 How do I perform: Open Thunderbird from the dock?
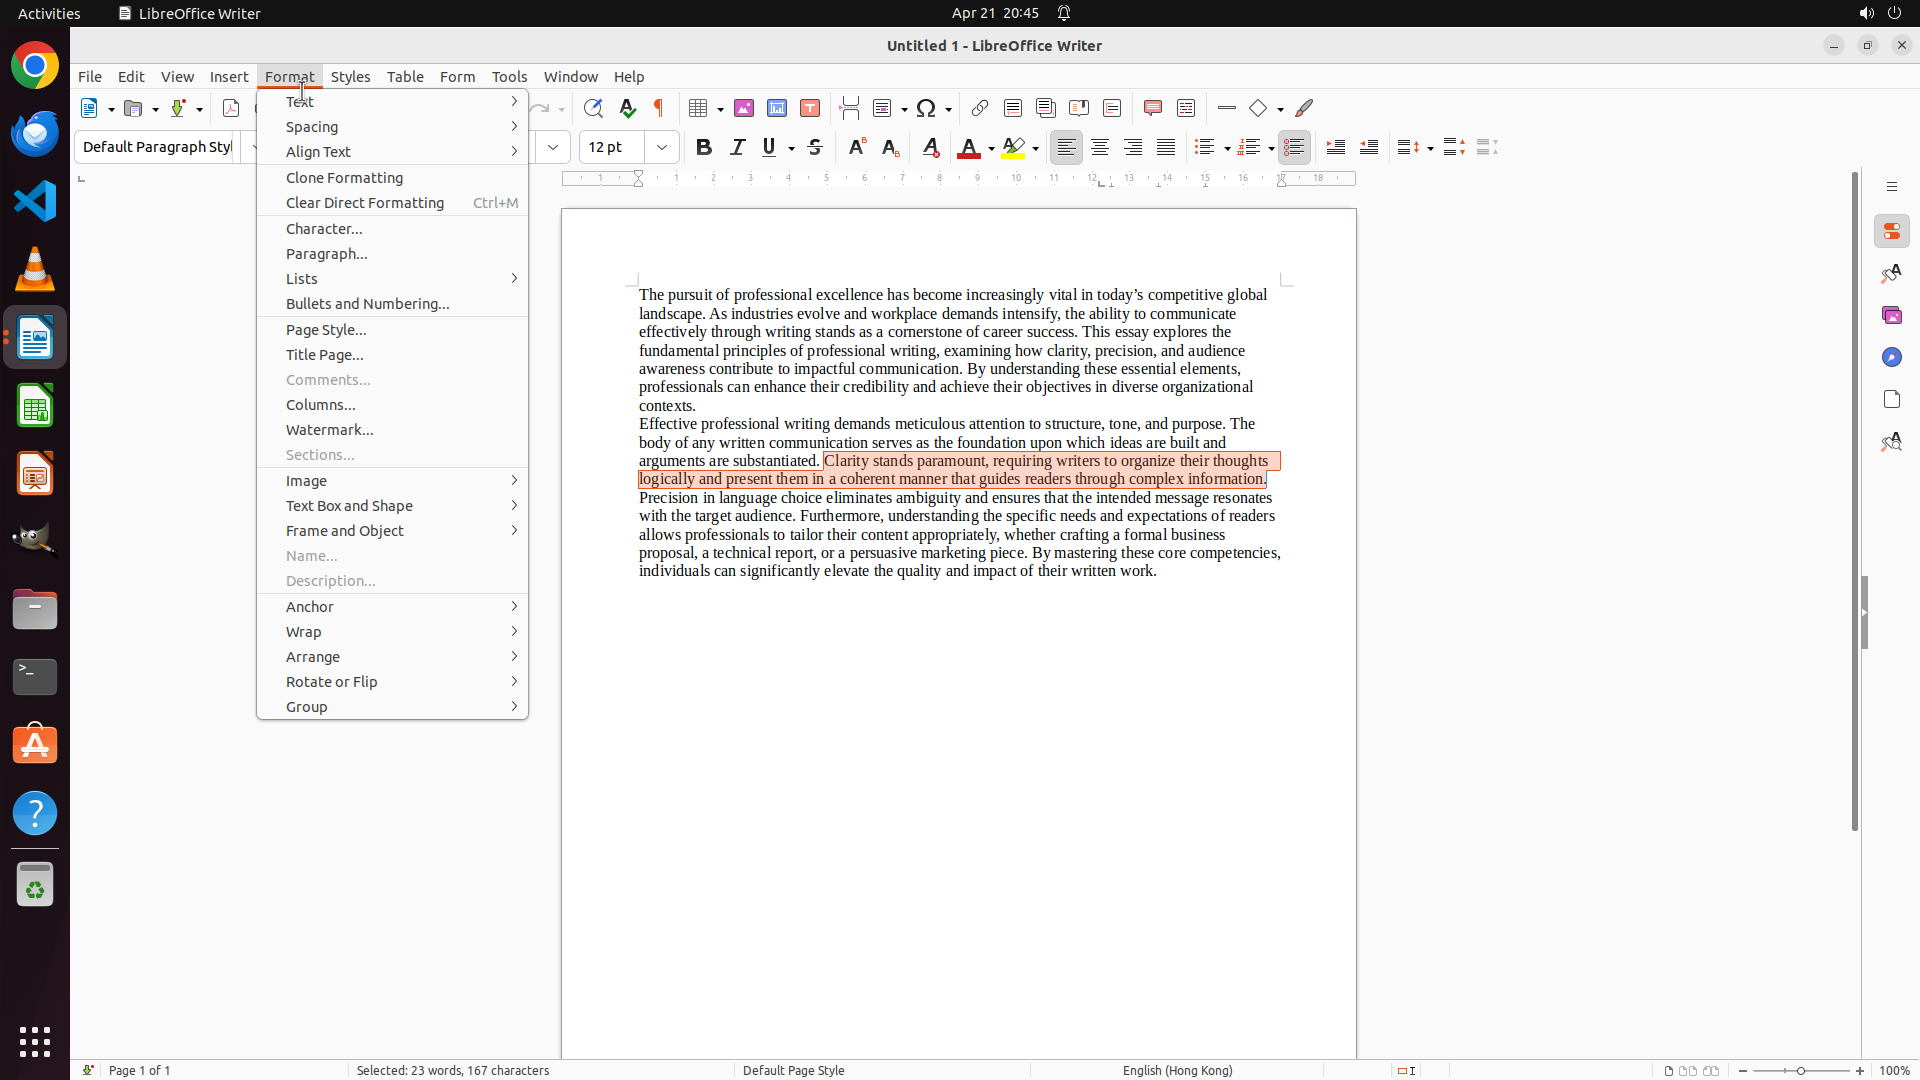click(35, 133)
